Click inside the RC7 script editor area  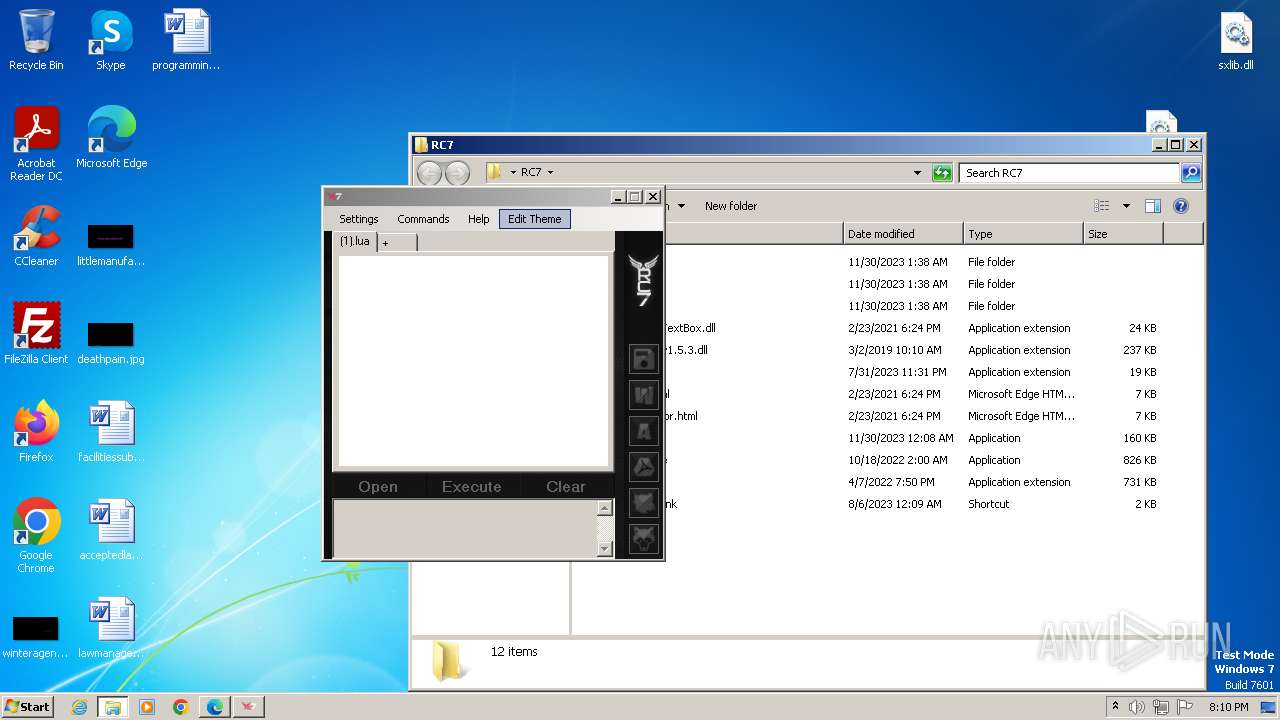coord(473,361)
